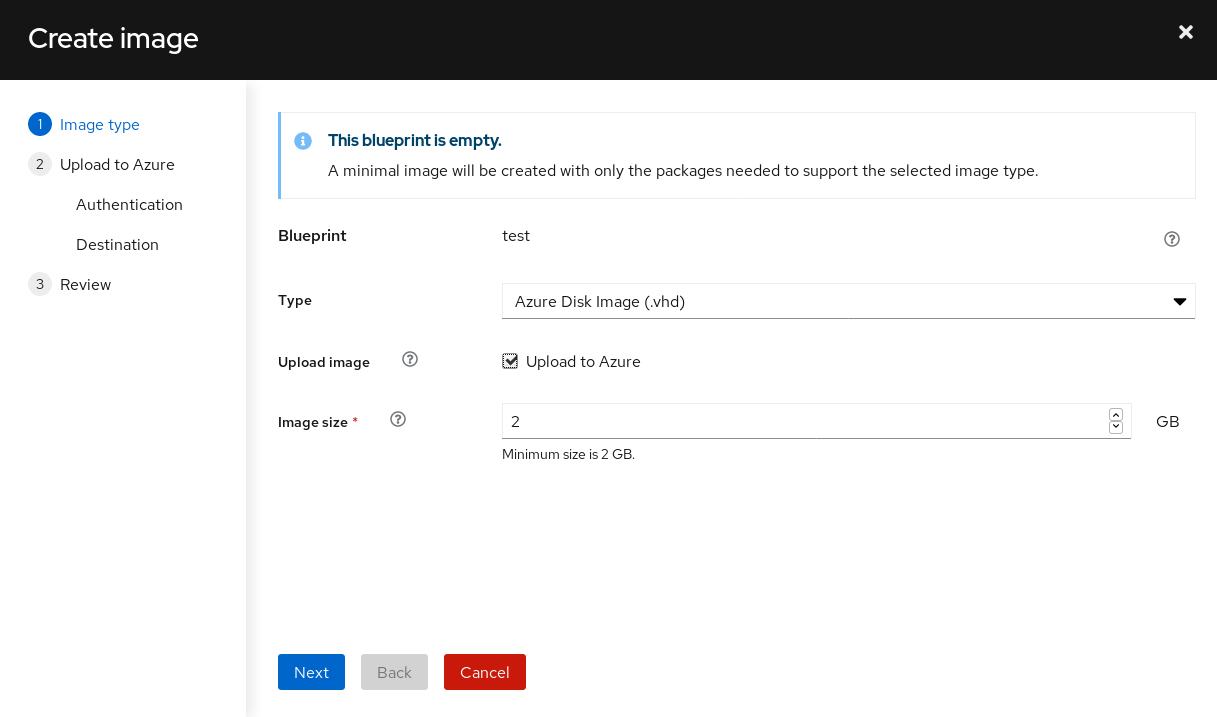1217x717 pixels.
Task: Open the Blueprint help popover icon
Action: click(x=1172, y=239)
